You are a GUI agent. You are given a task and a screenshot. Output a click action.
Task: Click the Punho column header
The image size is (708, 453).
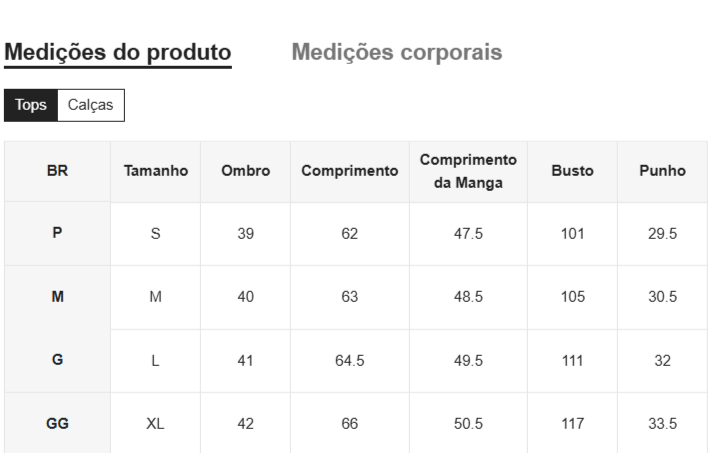point(662,171)
